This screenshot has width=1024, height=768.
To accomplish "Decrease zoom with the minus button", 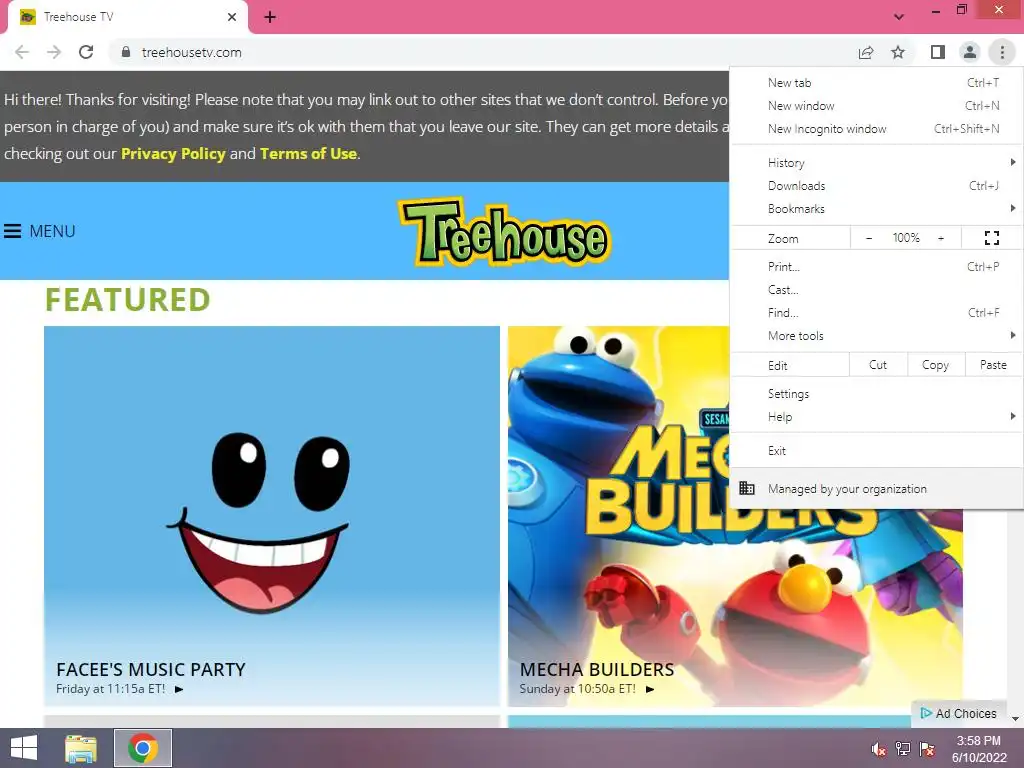I will [x=869, y=238].
